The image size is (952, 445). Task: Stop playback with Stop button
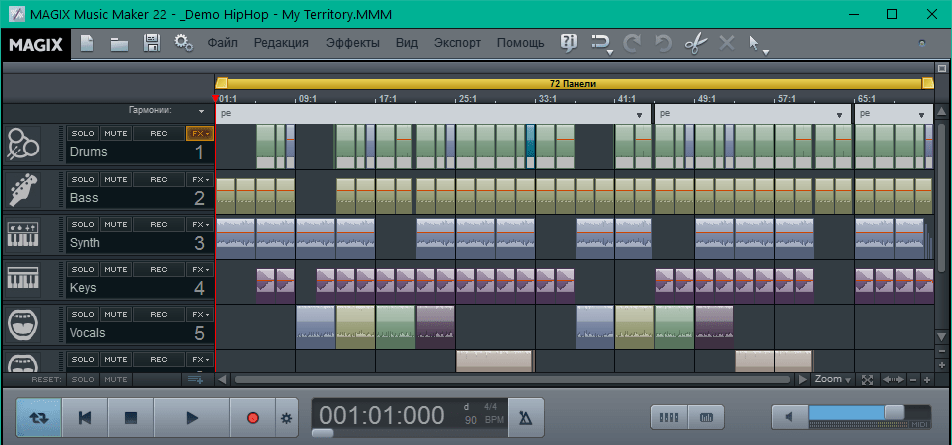tap(131, 418)
